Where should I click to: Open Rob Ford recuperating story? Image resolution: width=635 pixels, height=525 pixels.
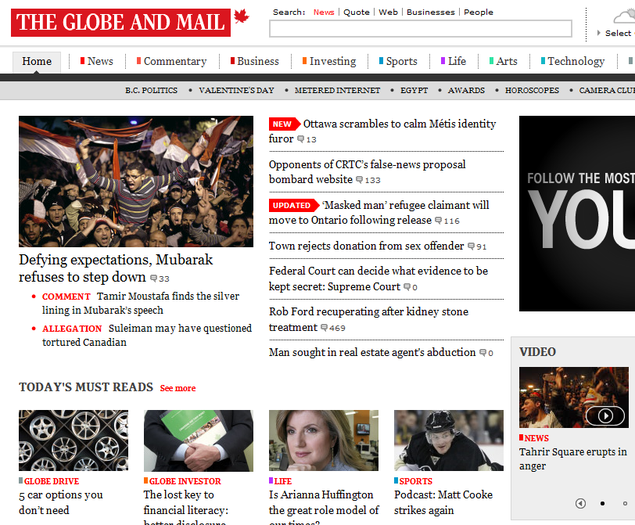point(369,319)
